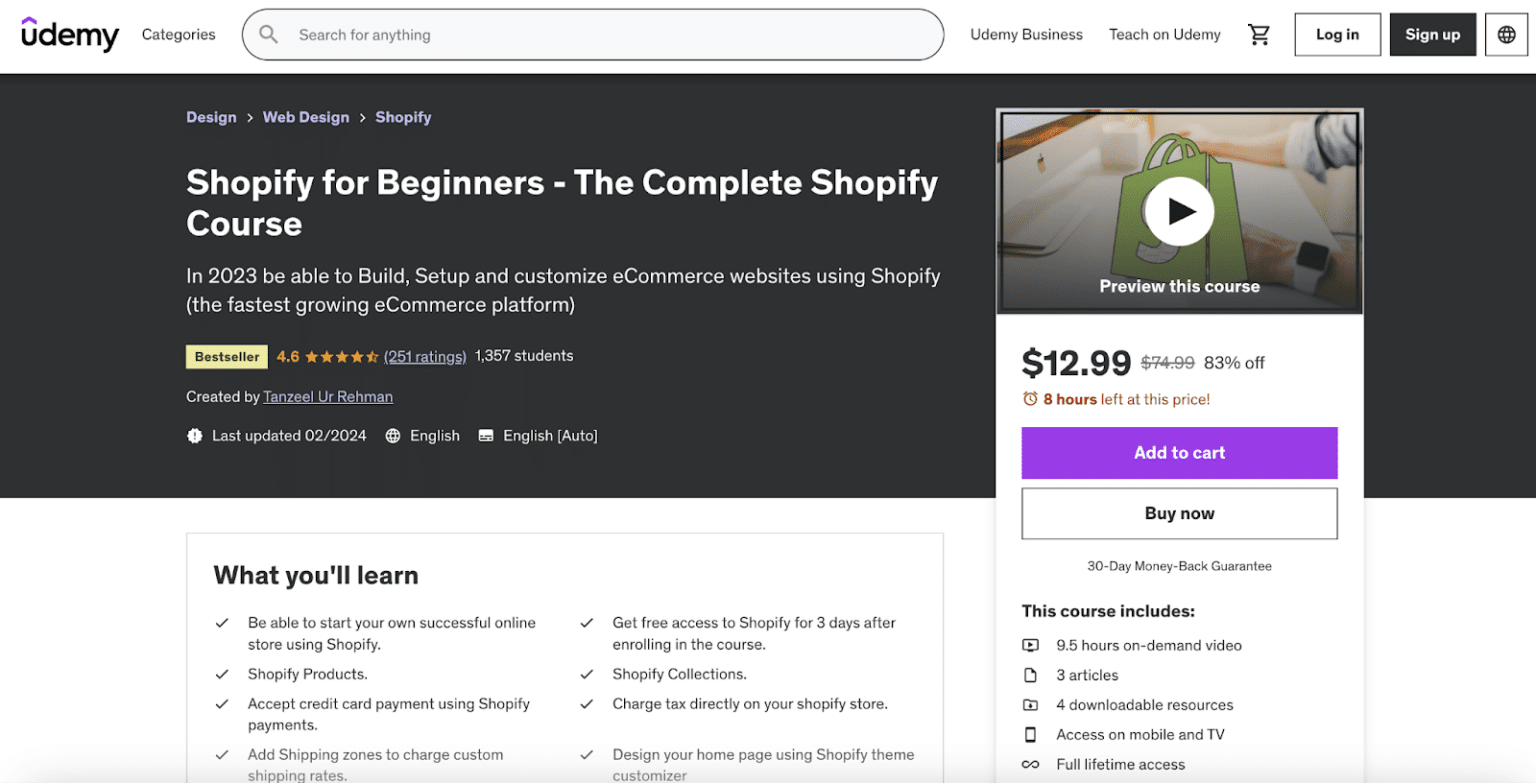Click the language globe icon

pyautogui.click(x=1506, y=33)
